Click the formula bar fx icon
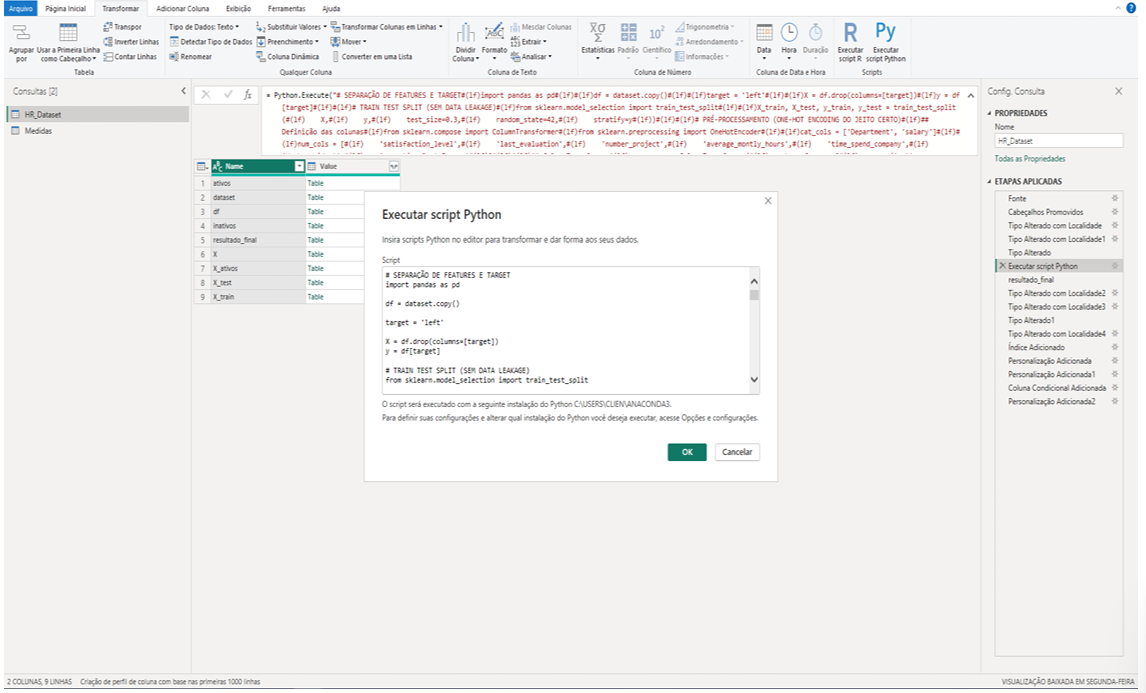 coord(248,94)
